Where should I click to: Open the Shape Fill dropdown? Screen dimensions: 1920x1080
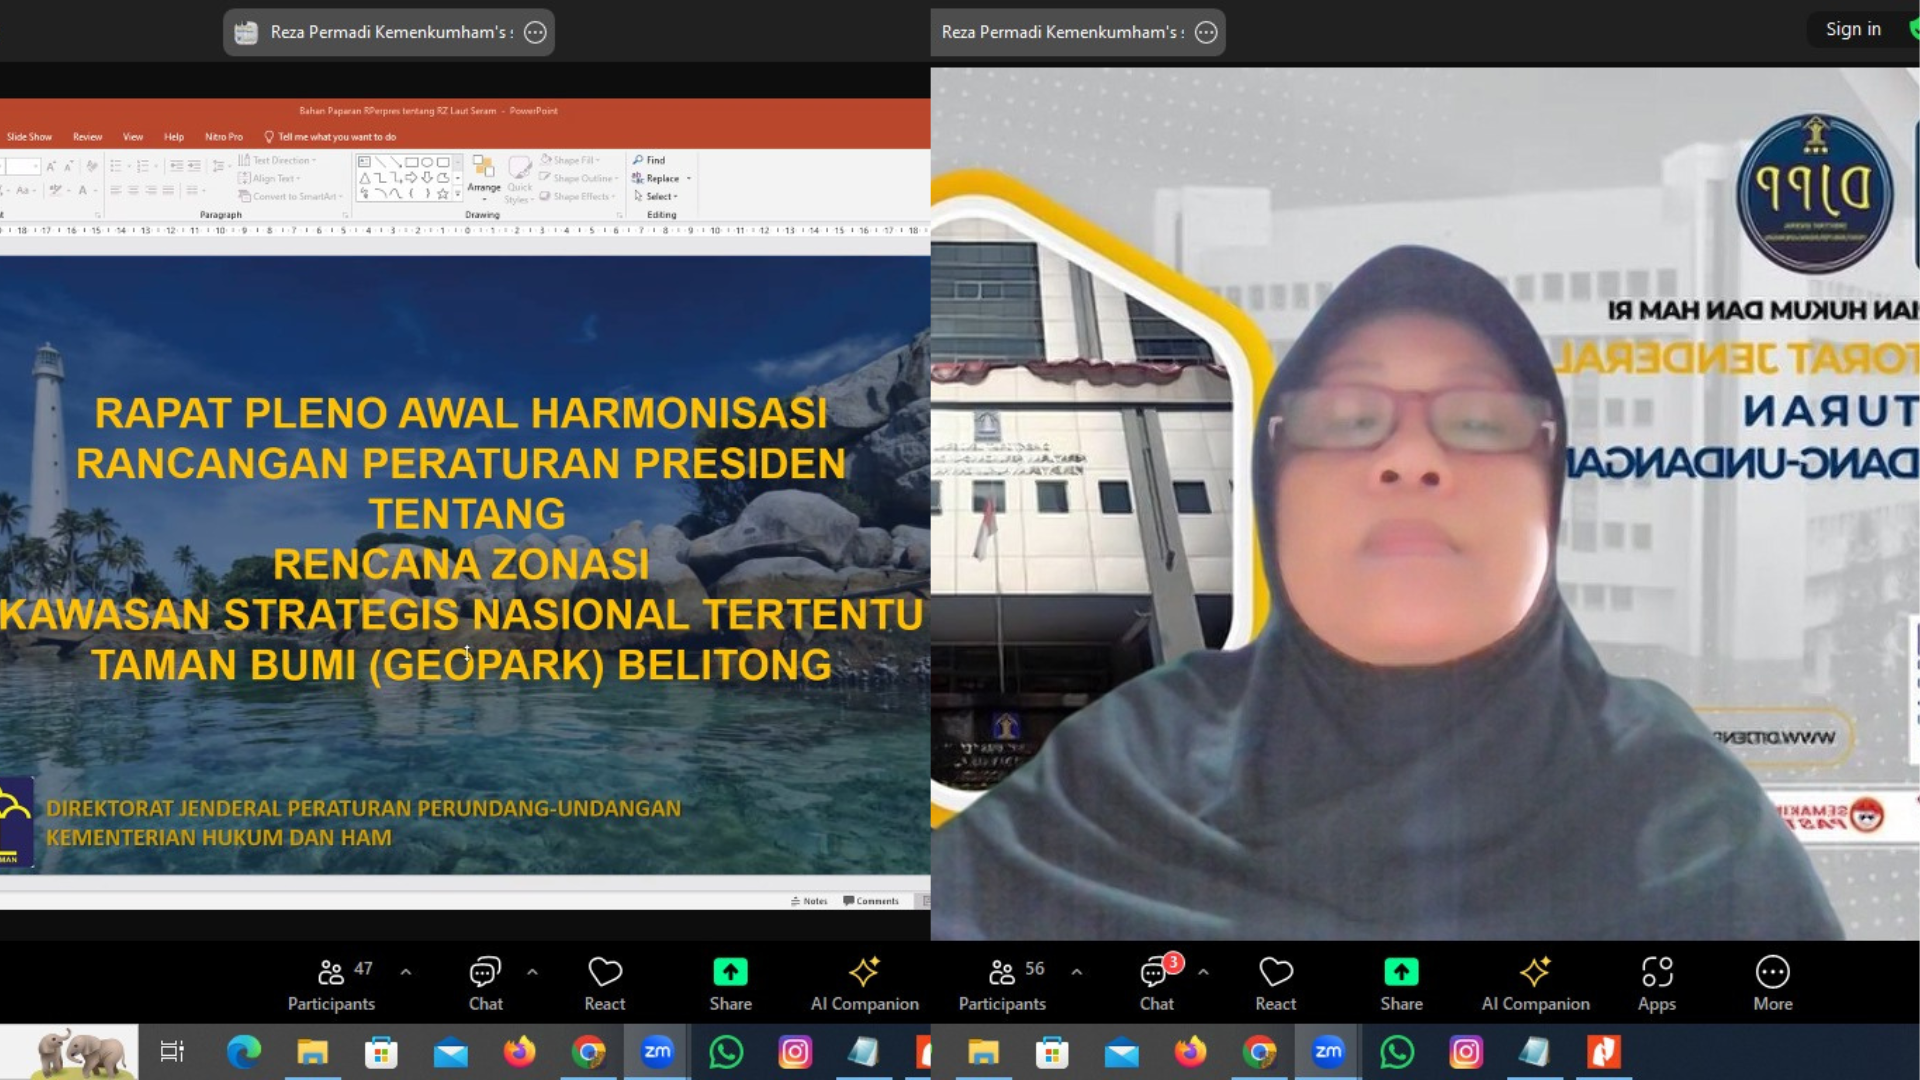click(x=570, y=160)
